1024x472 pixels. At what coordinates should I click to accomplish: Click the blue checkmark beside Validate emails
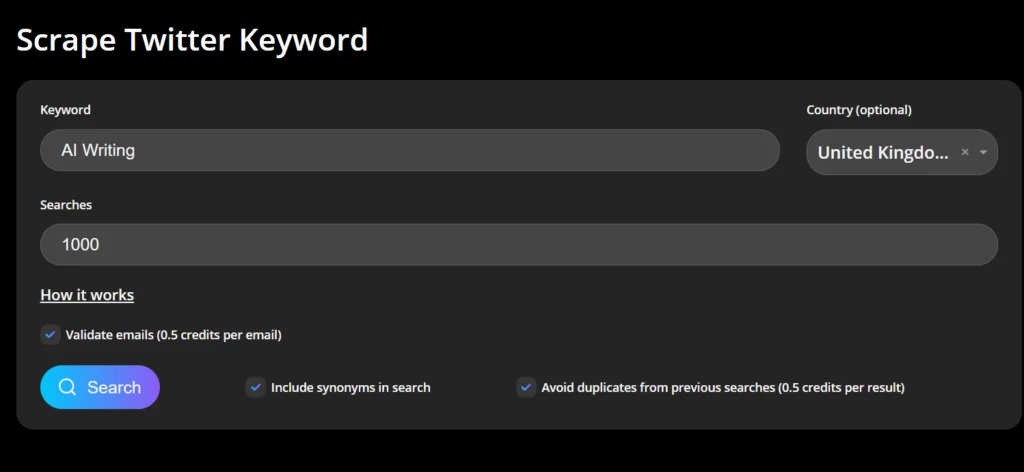[x=50, y=335]
